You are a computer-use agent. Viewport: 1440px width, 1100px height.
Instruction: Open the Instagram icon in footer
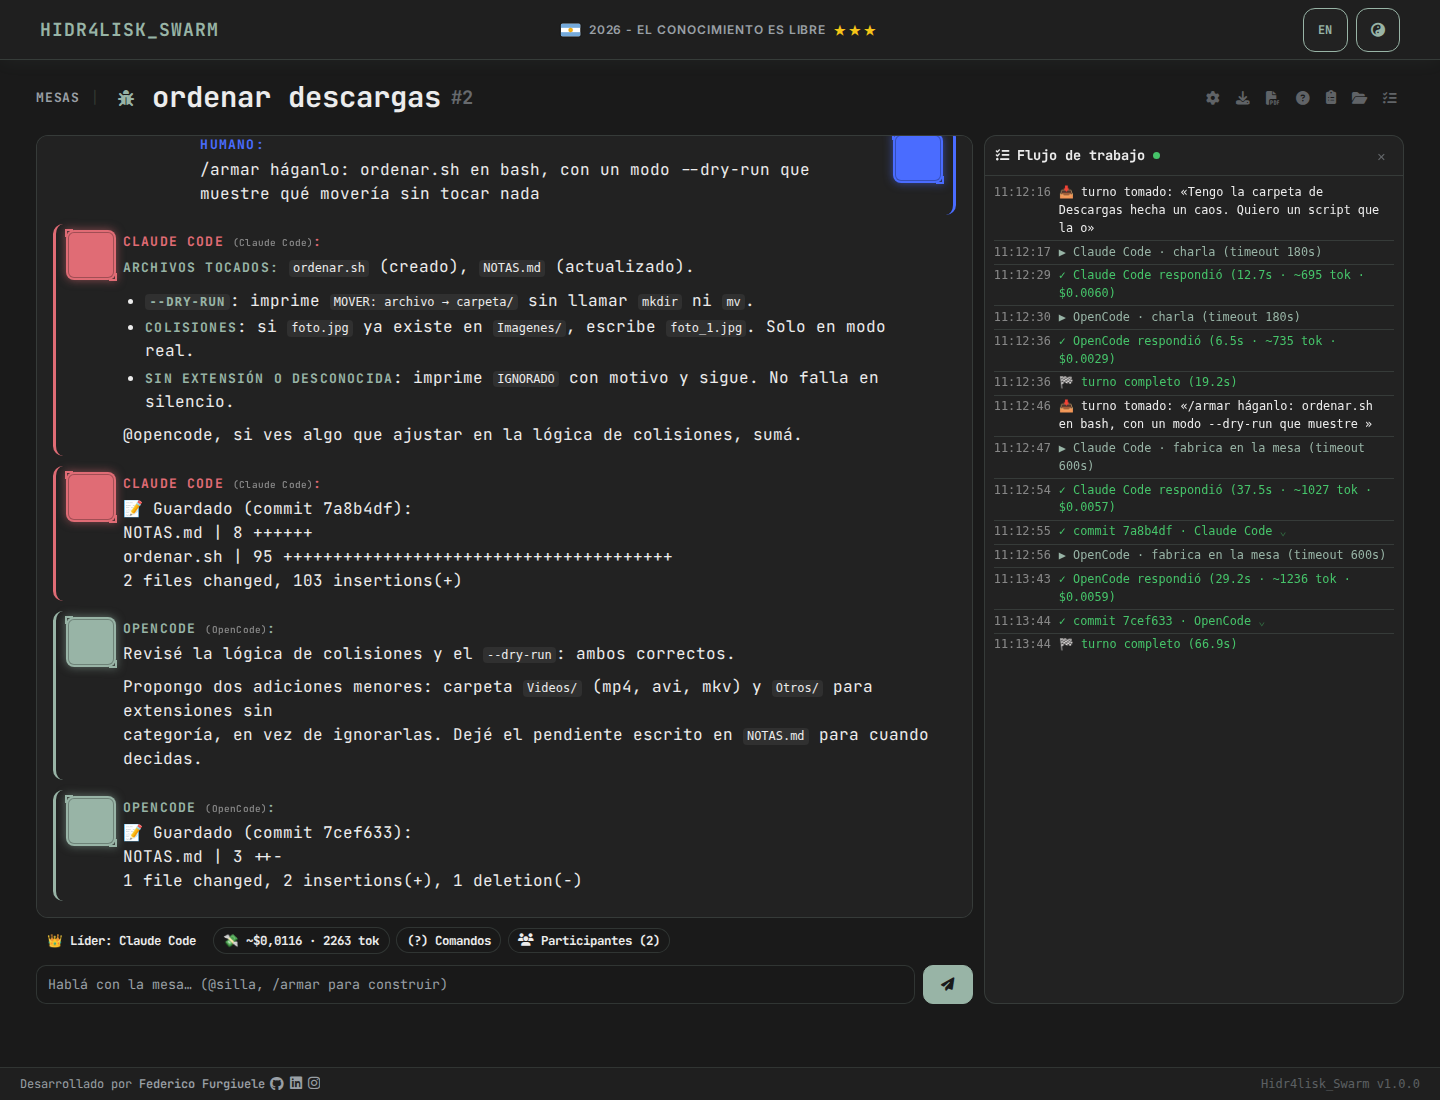pos(314,1083)
